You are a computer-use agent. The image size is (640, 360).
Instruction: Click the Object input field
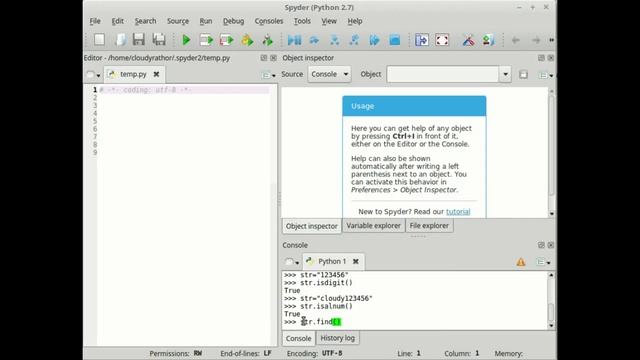tap(442, 74)
